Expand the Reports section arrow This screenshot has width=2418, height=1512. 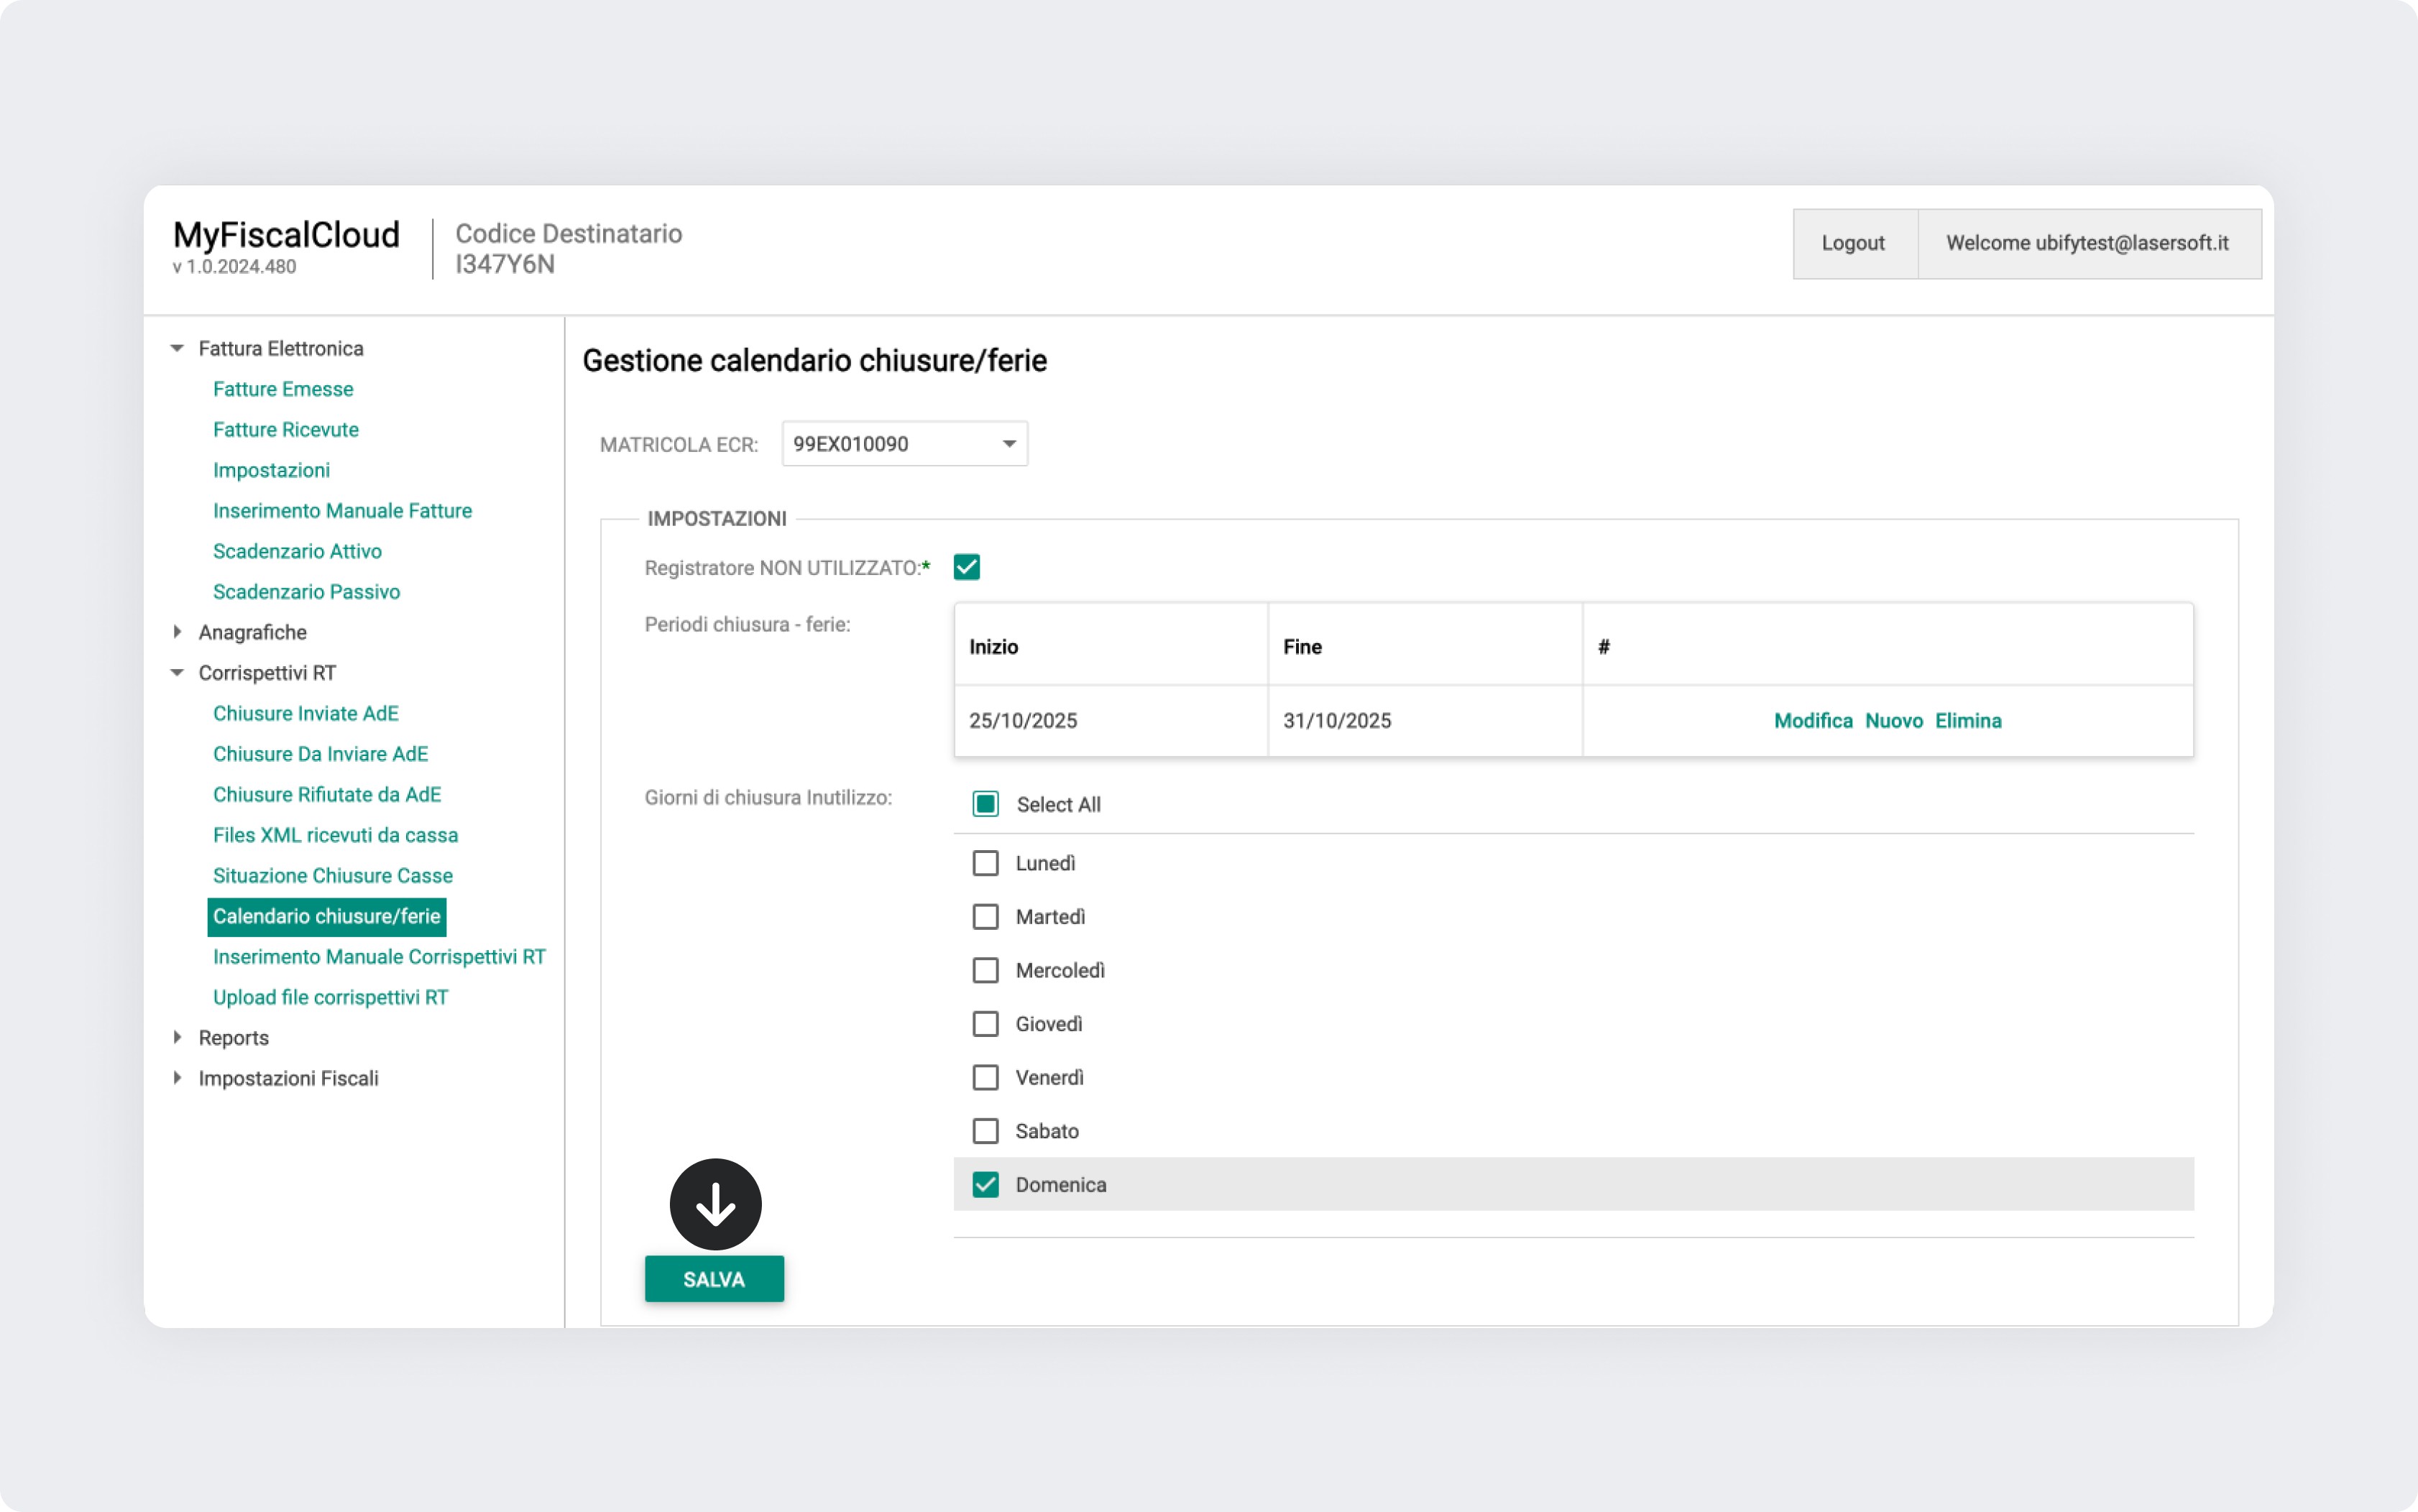coord(177,1037)
